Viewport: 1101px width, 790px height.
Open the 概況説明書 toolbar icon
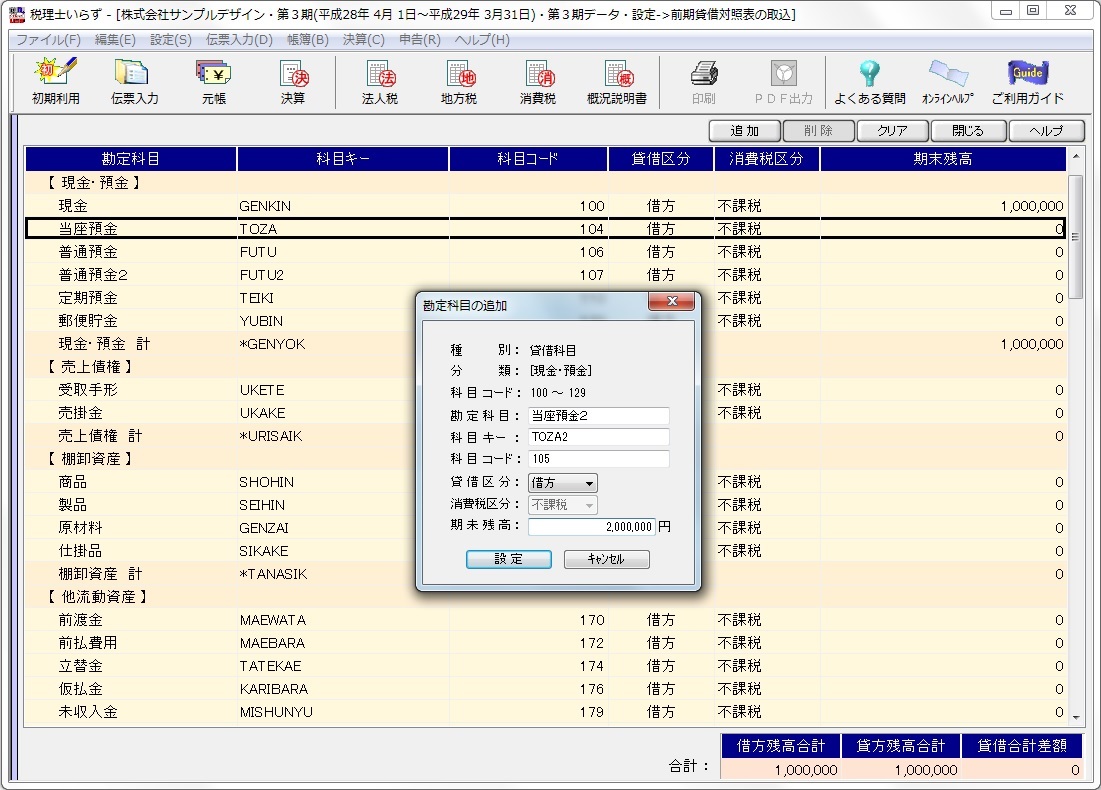click(617, 82)
